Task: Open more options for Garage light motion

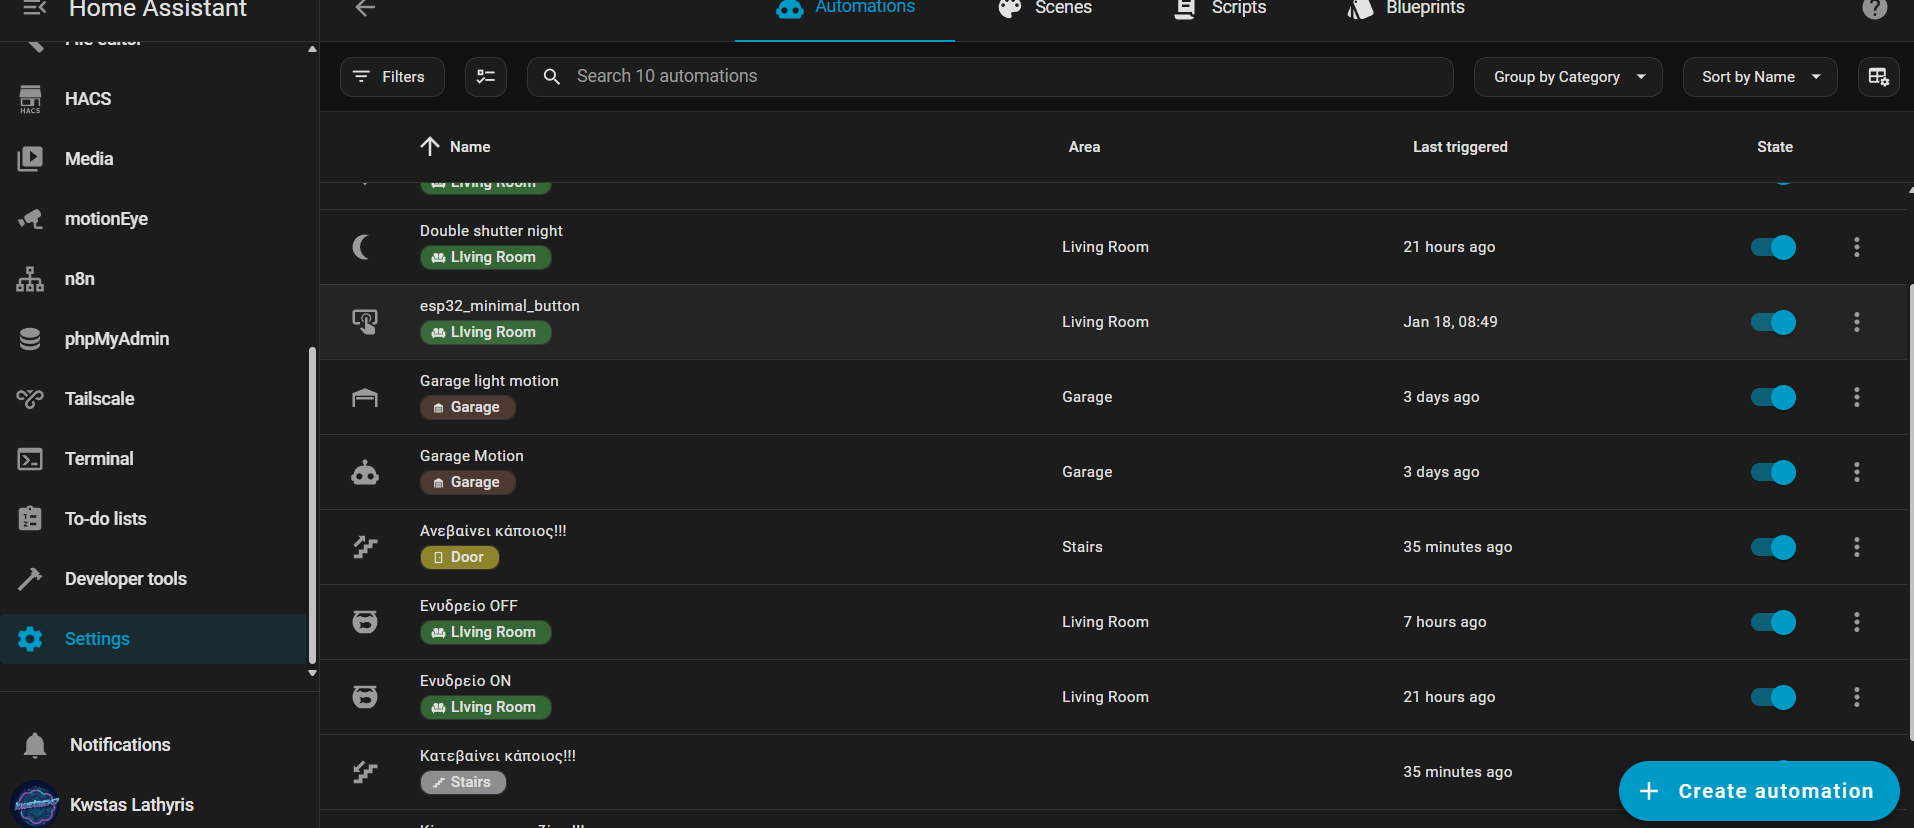Action: click(1856, 397)
